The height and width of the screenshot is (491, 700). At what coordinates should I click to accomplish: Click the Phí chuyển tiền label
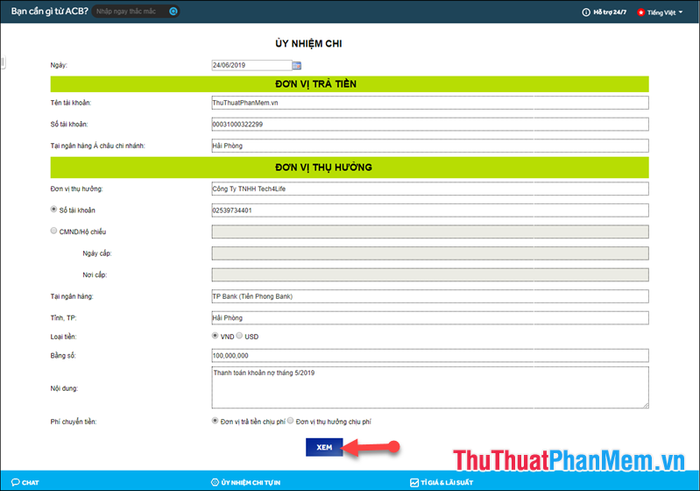click(73, 422)
